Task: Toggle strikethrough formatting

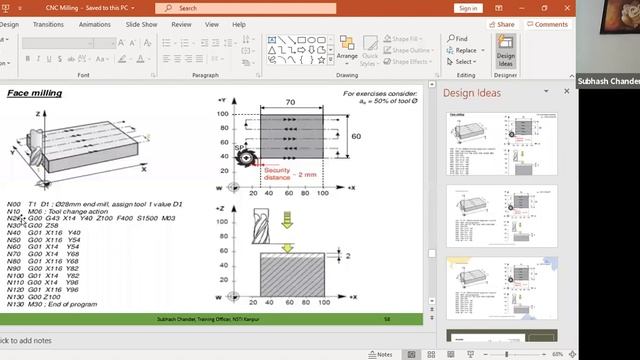Action: [71, 59]
